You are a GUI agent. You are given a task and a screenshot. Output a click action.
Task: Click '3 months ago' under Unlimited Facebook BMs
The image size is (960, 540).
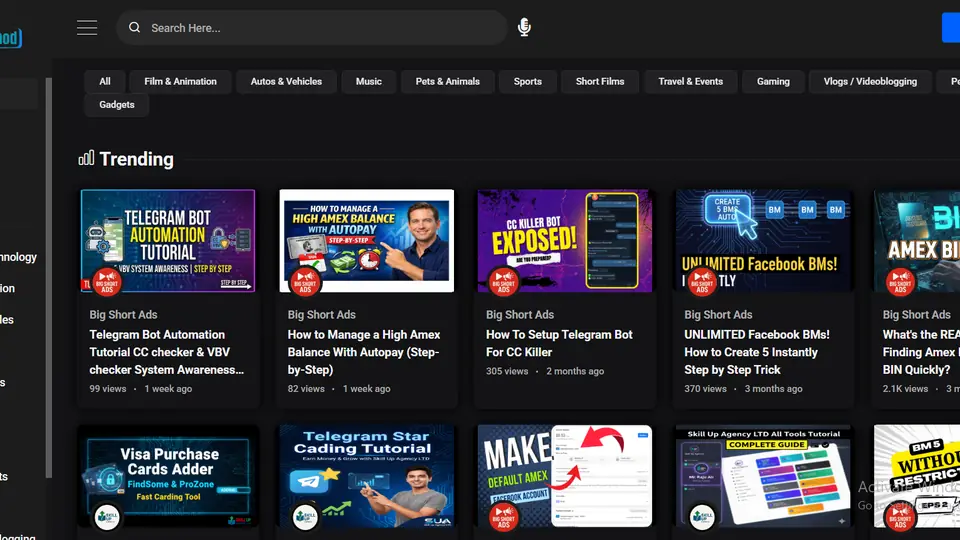click(x=773, y=389)
